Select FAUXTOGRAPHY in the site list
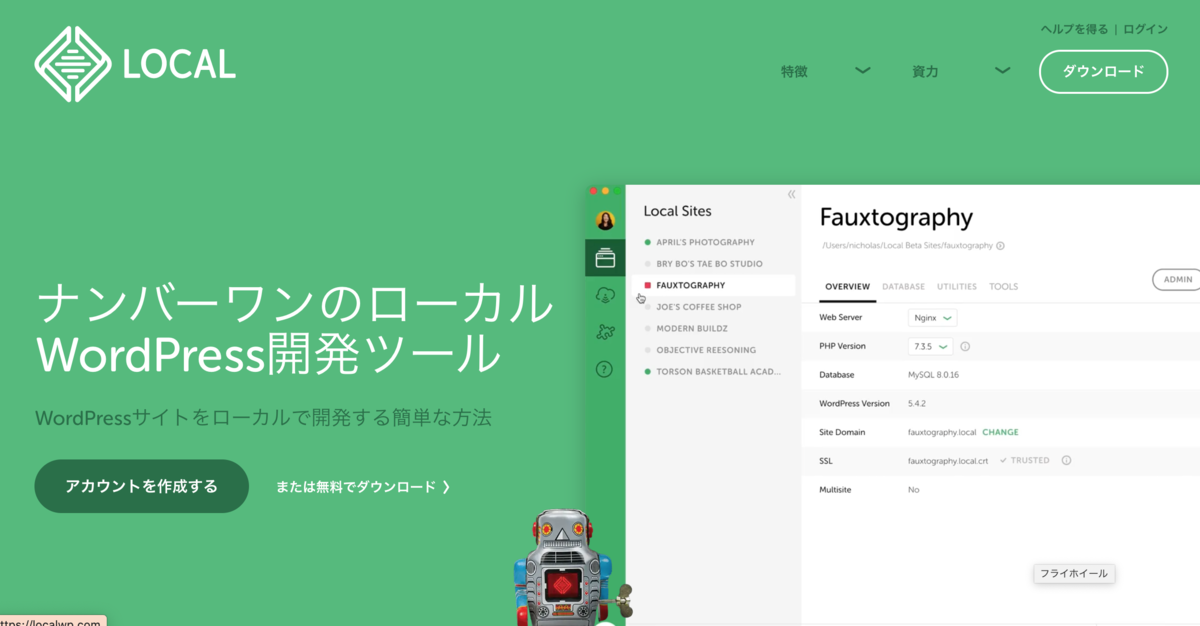 point(713,285)
